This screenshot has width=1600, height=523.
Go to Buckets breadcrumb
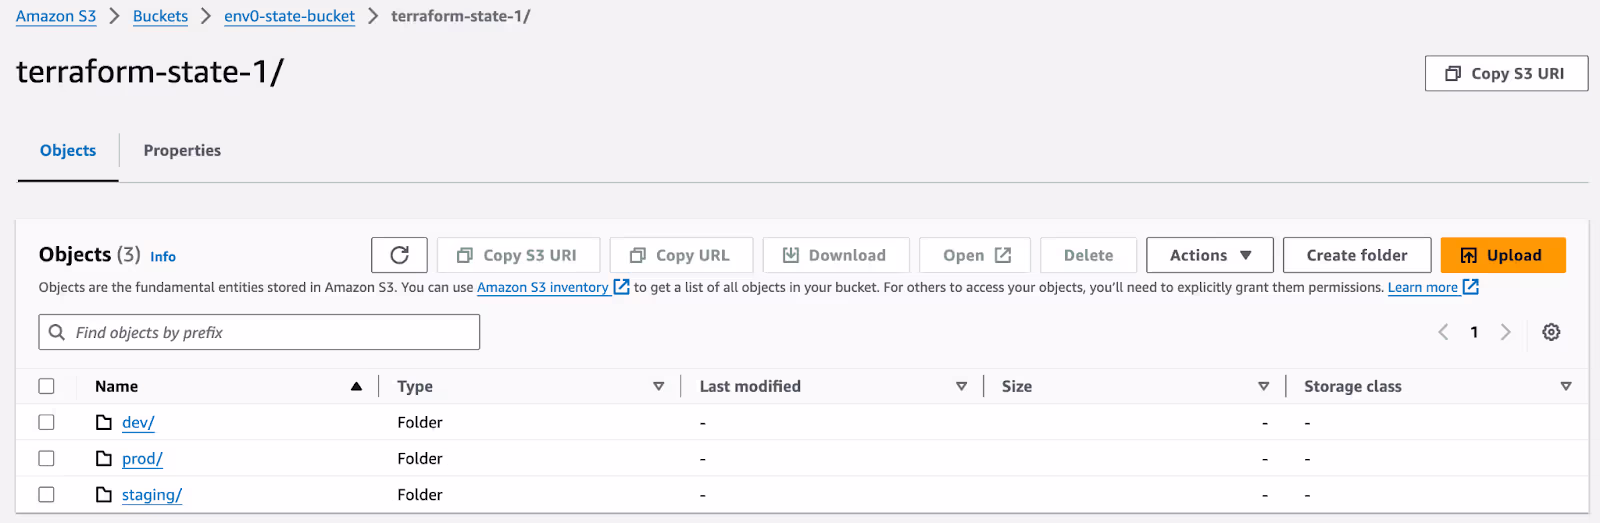pos(160,16)
